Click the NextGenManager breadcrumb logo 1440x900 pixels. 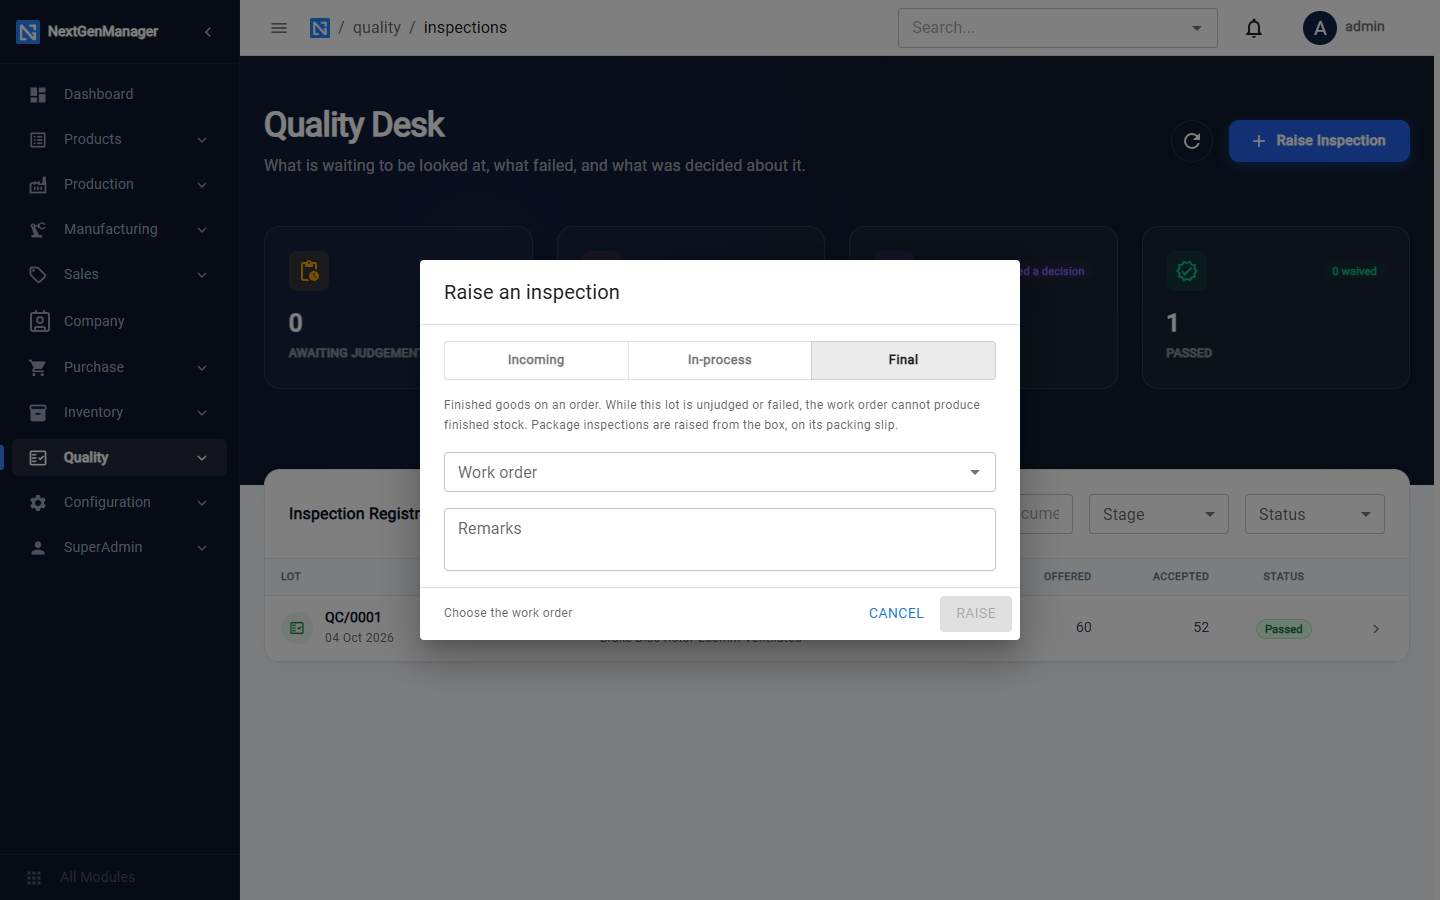(320, 28)
